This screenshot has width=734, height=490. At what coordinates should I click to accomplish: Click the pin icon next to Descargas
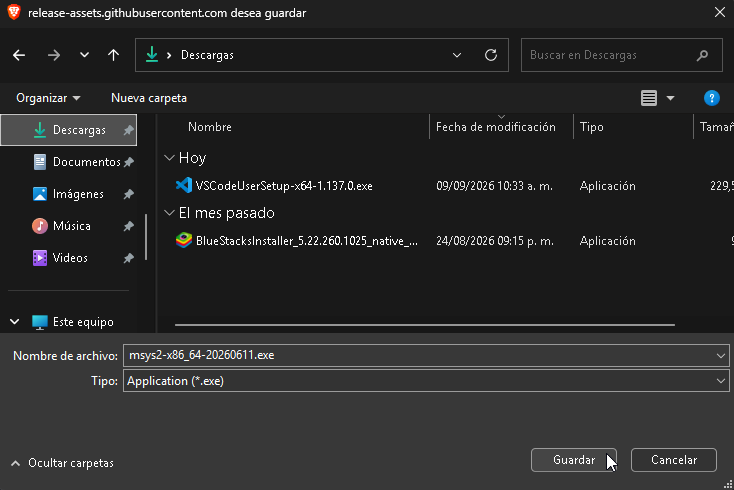[x=128, y=130]
